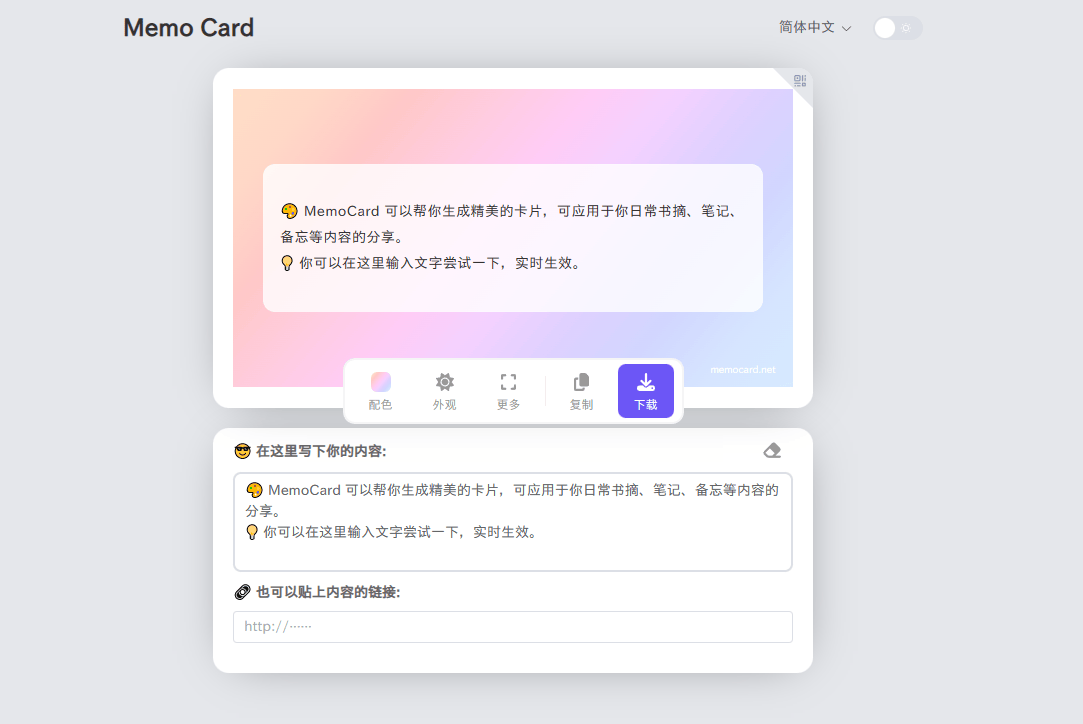Click the 😎 emoji beside the content heading
The image size is (1083, 724).
(x=242, y=451)
